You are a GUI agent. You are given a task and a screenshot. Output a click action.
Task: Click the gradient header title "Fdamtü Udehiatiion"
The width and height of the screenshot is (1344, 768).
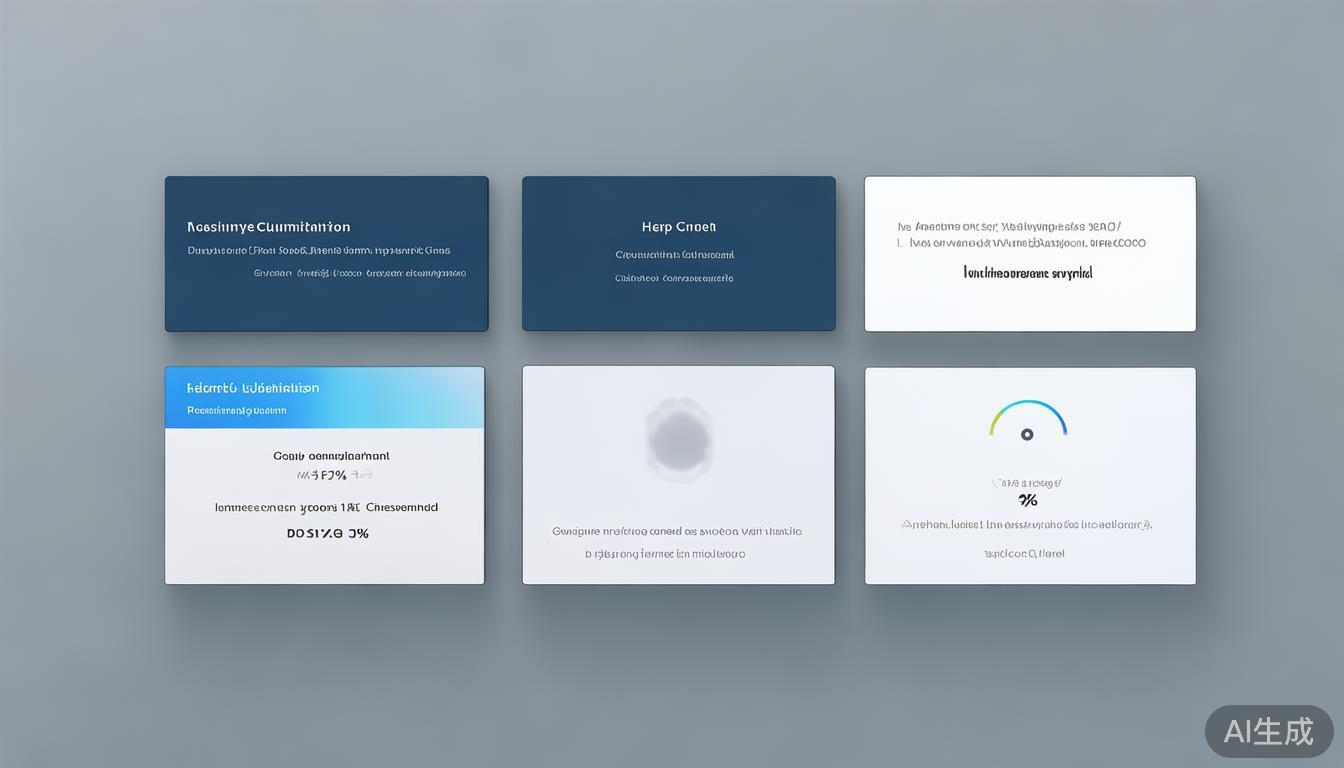253,388
